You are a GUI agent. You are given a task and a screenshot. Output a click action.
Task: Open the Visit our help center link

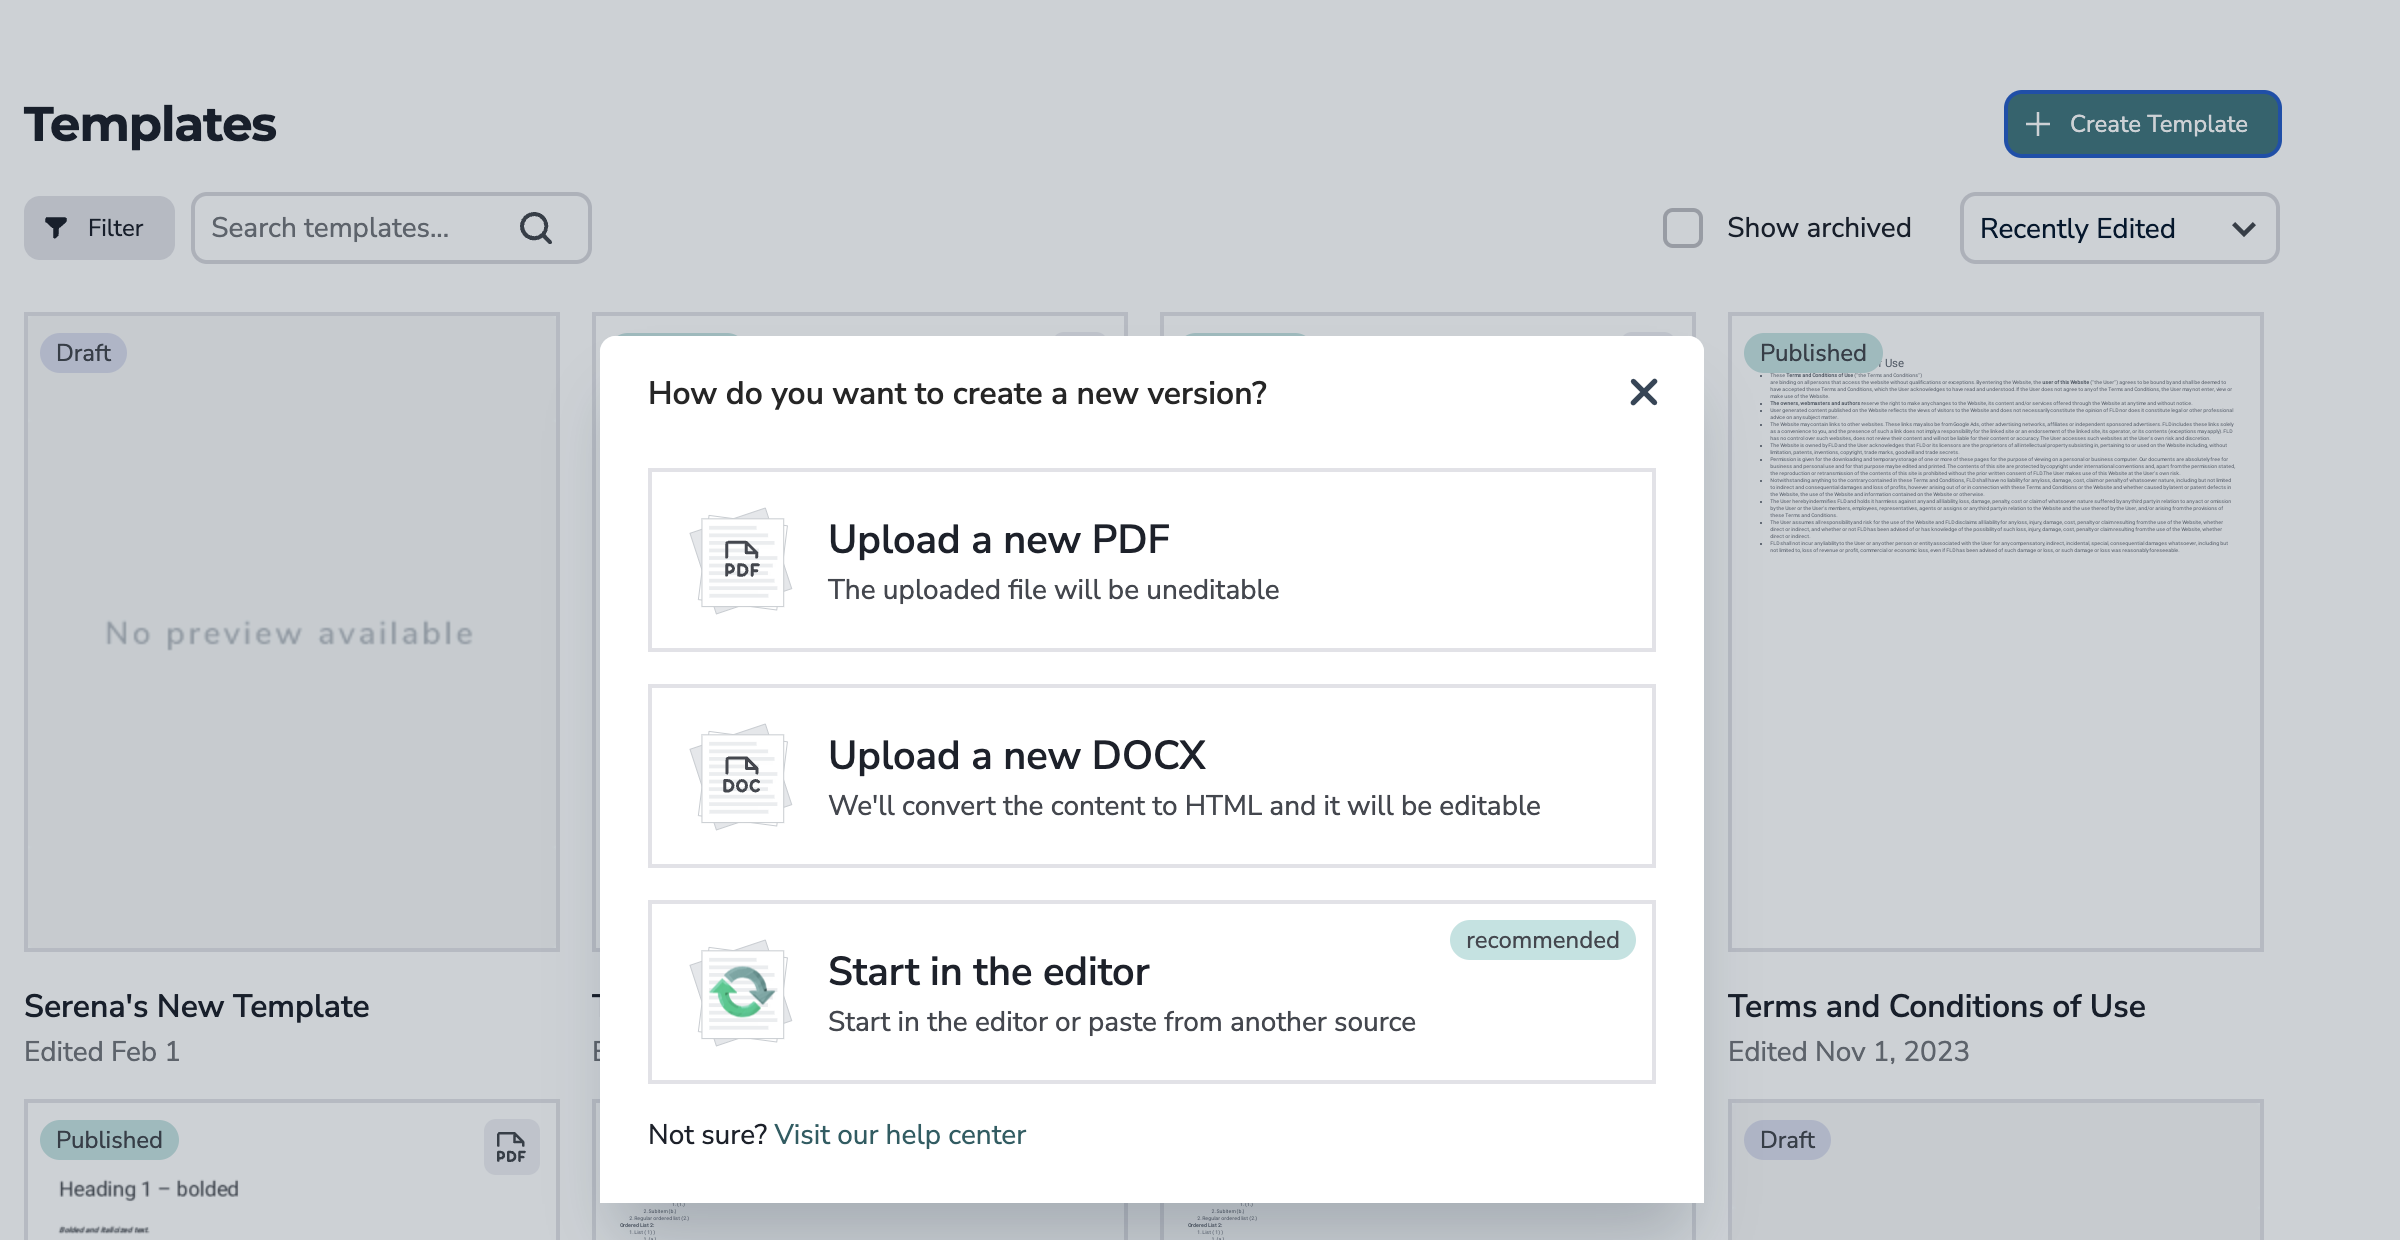[x=899, y=1134]
